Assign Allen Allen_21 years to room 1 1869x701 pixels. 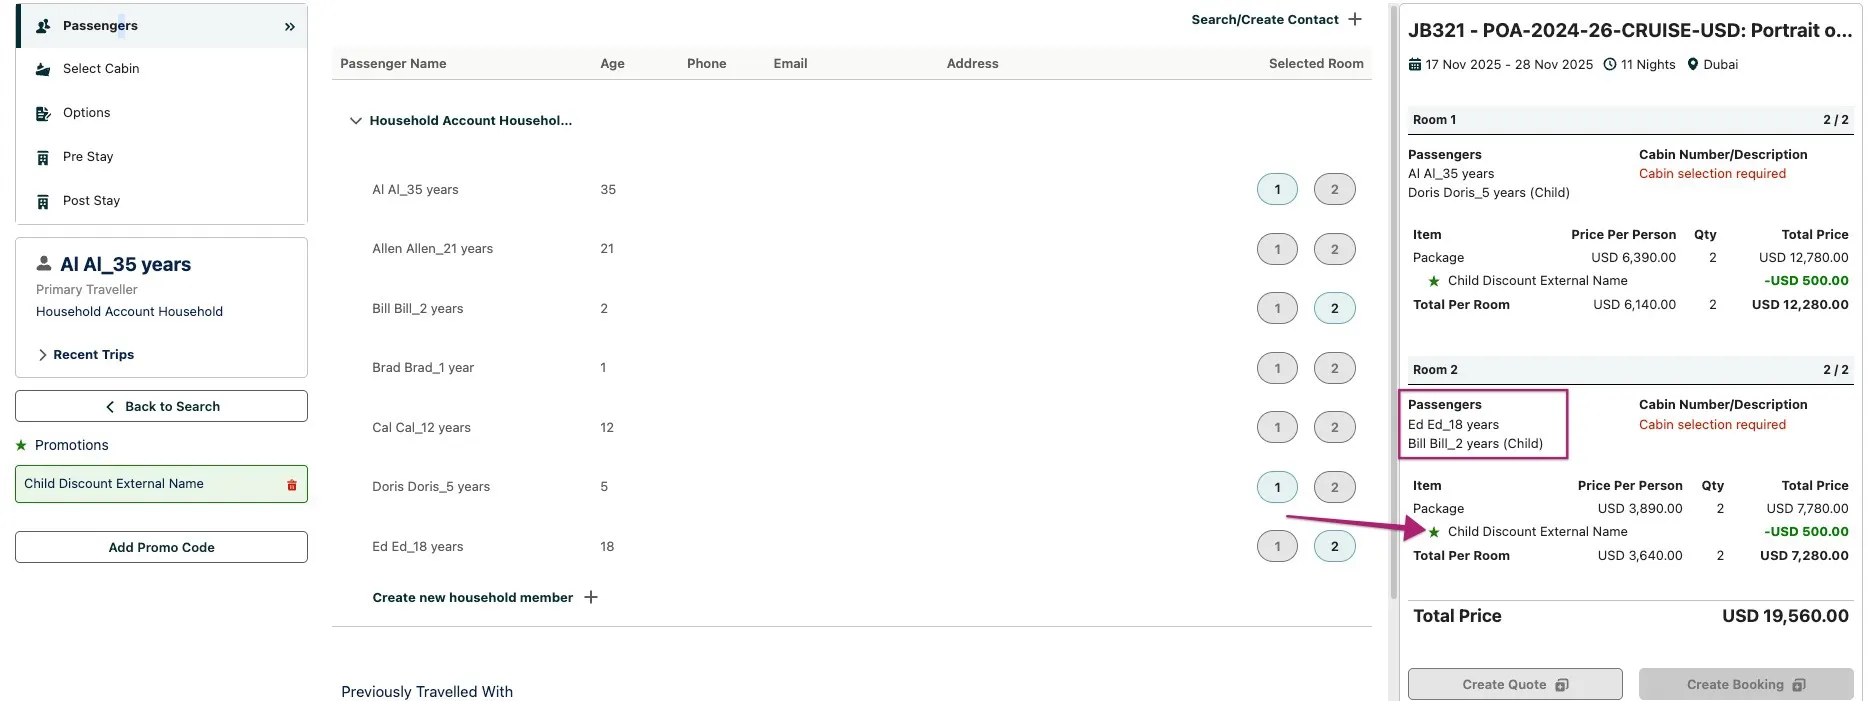(1276, 249)
